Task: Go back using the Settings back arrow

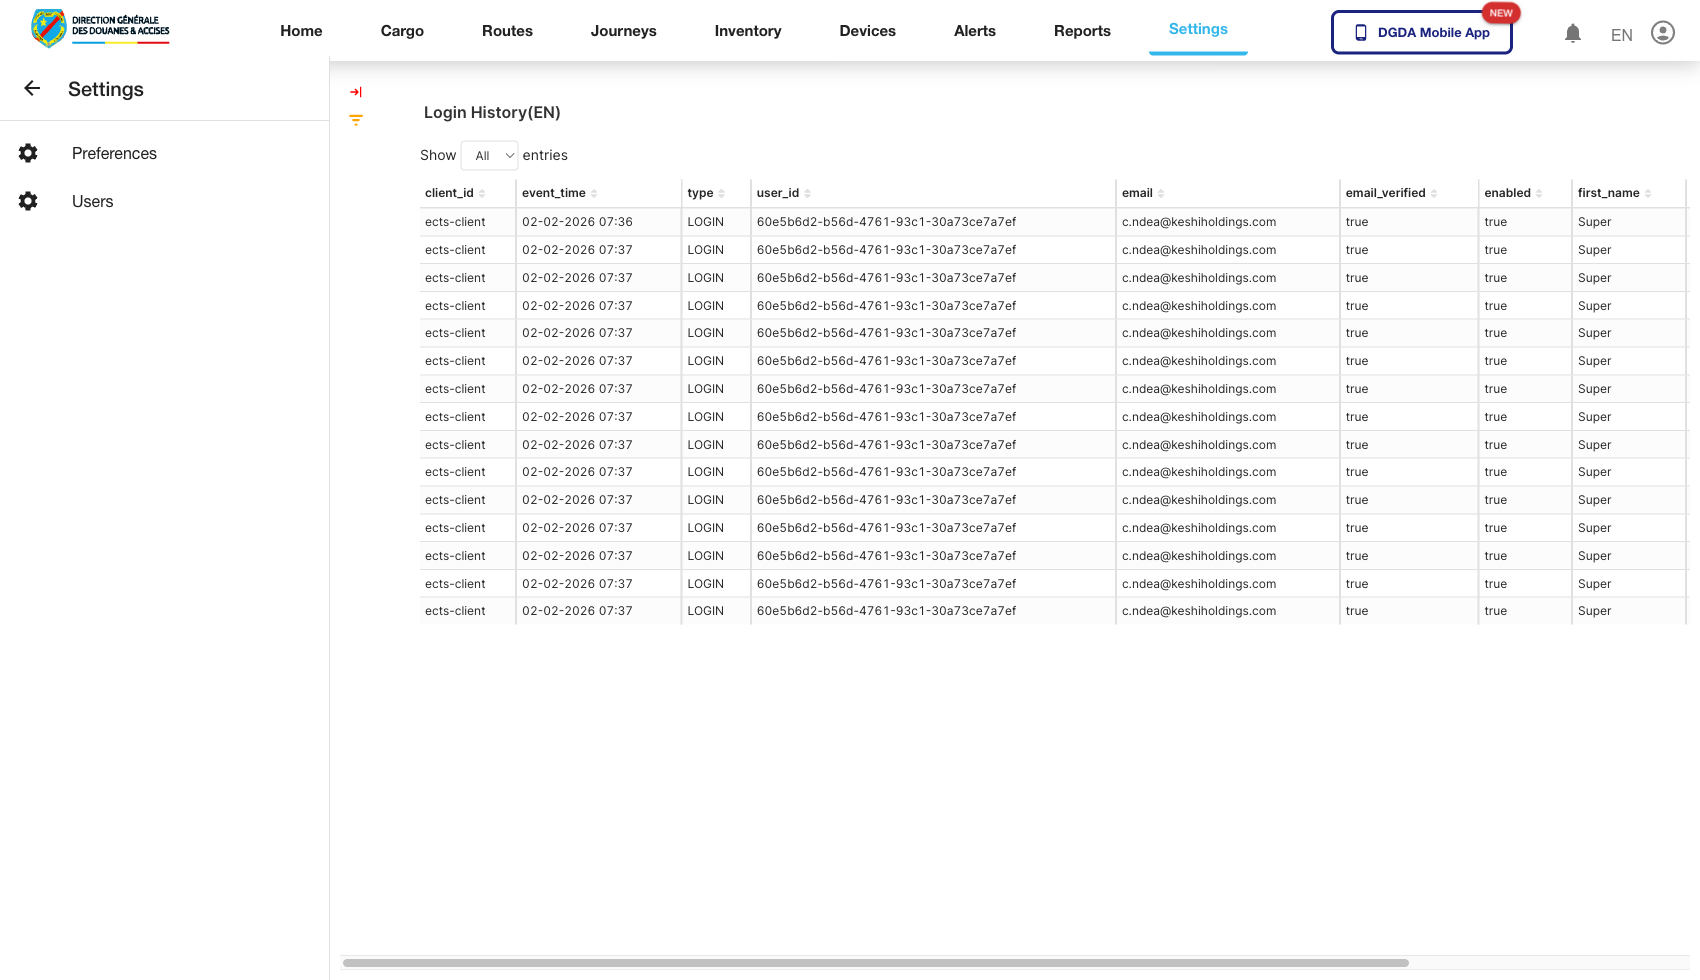Action: [x=31, y=88]
